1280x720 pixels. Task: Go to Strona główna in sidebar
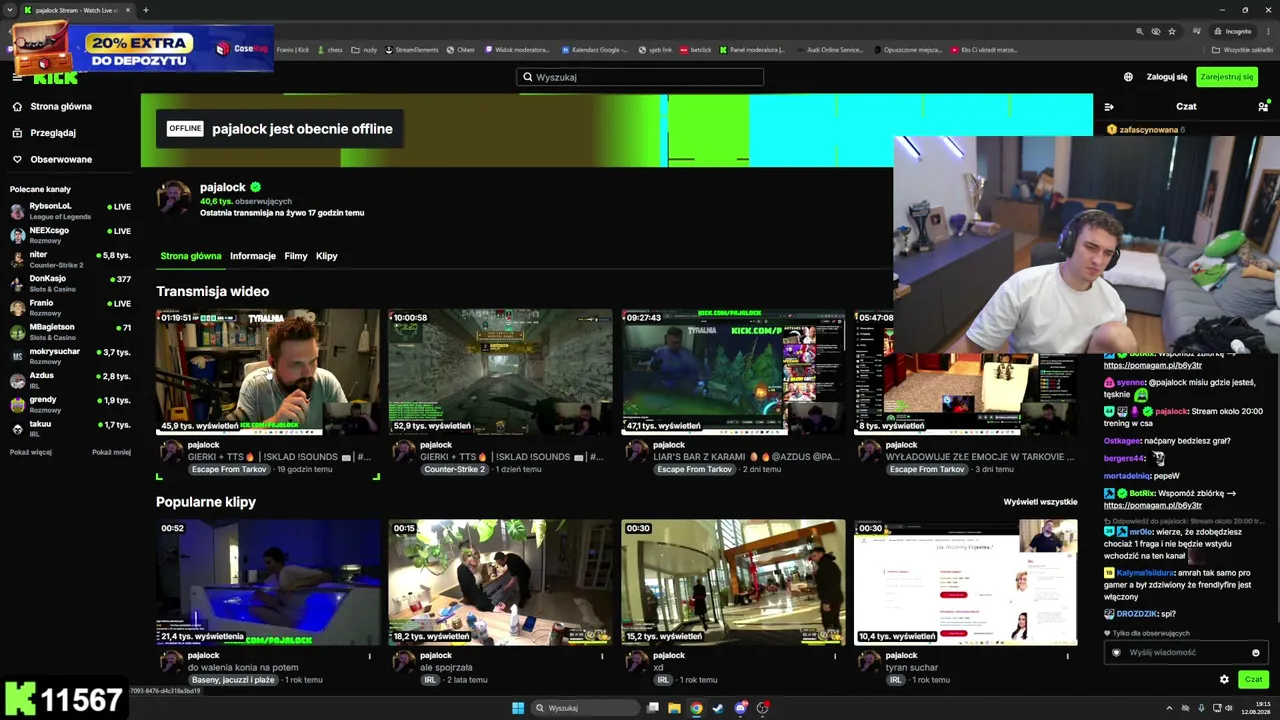pos(52,106)
